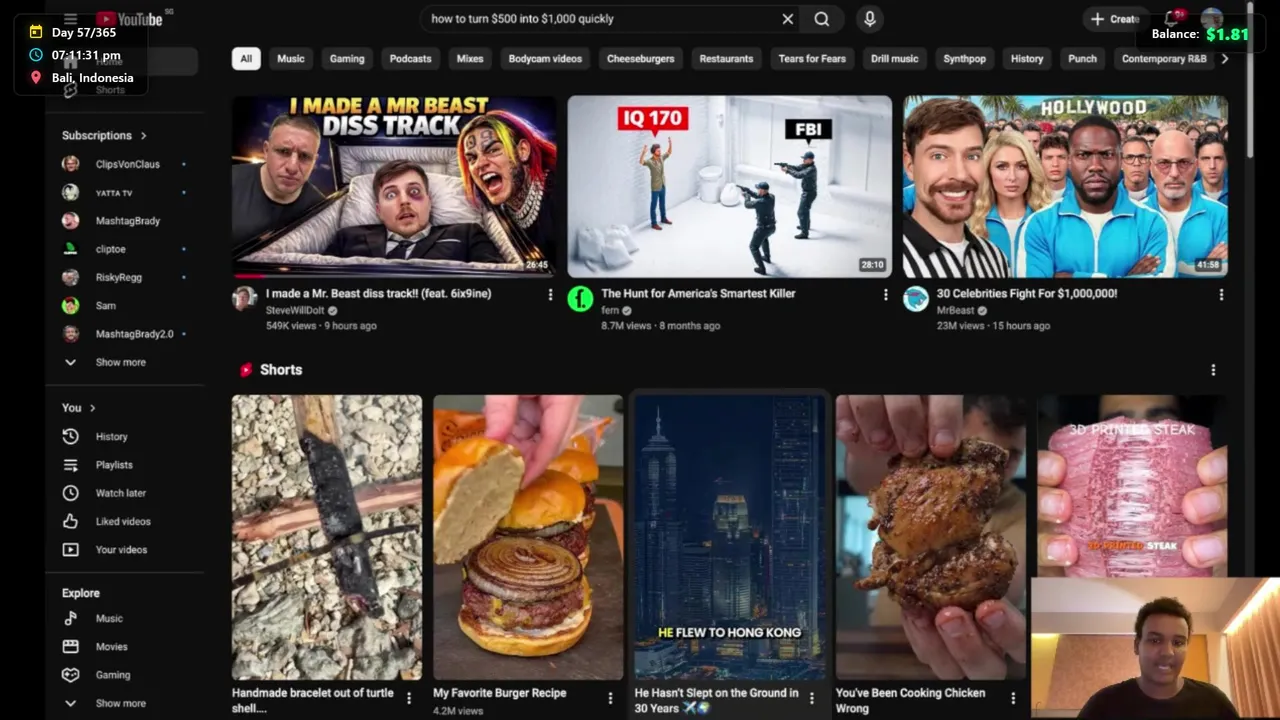The image size is (1280, 720).
Task: Open options menu for 30 Celebrities video
Action: pyautogui.click(x=1221, y=294)
